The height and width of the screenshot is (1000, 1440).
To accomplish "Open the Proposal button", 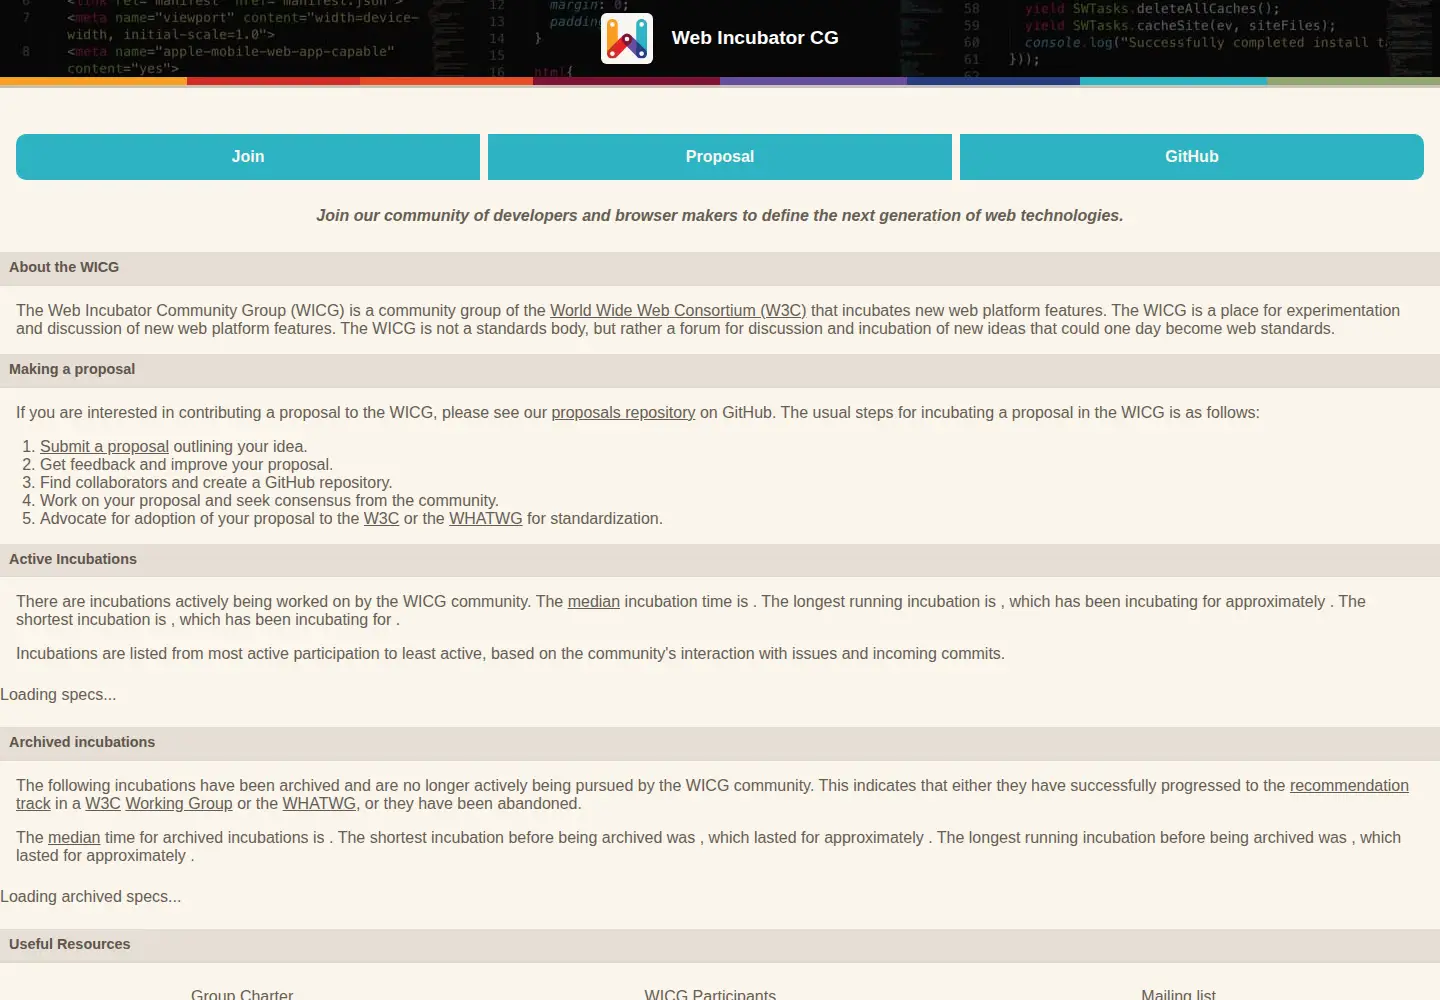I will 720,157.
